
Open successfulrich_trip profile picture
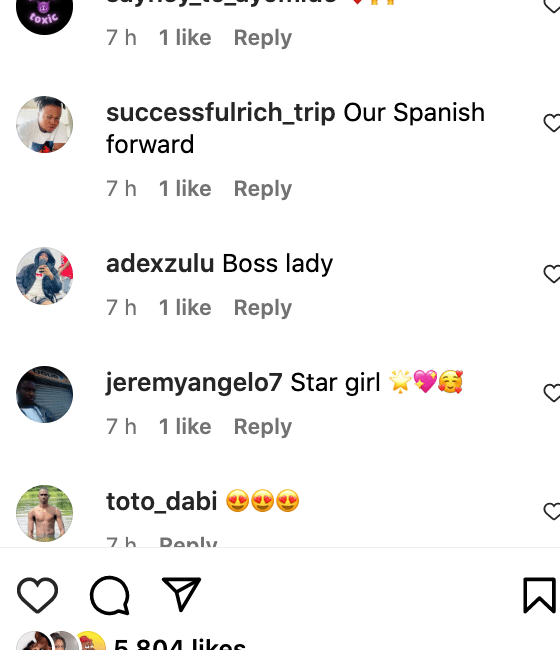[x=44, y=124]
